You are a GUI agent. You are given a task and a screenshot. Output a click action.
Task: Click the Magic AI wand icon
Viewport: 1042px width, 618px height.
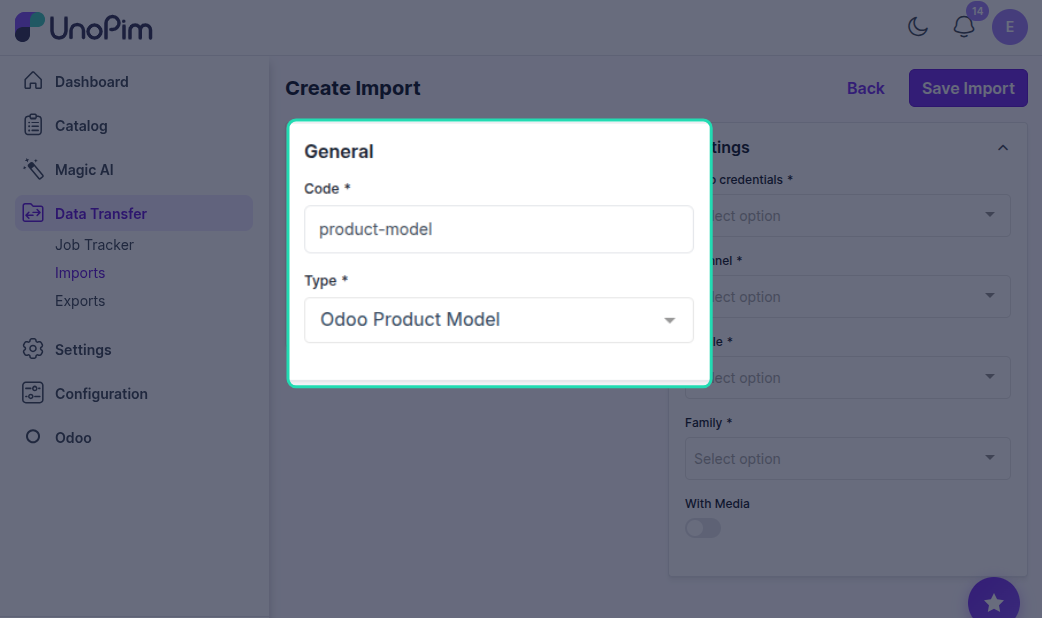(33, 169)
